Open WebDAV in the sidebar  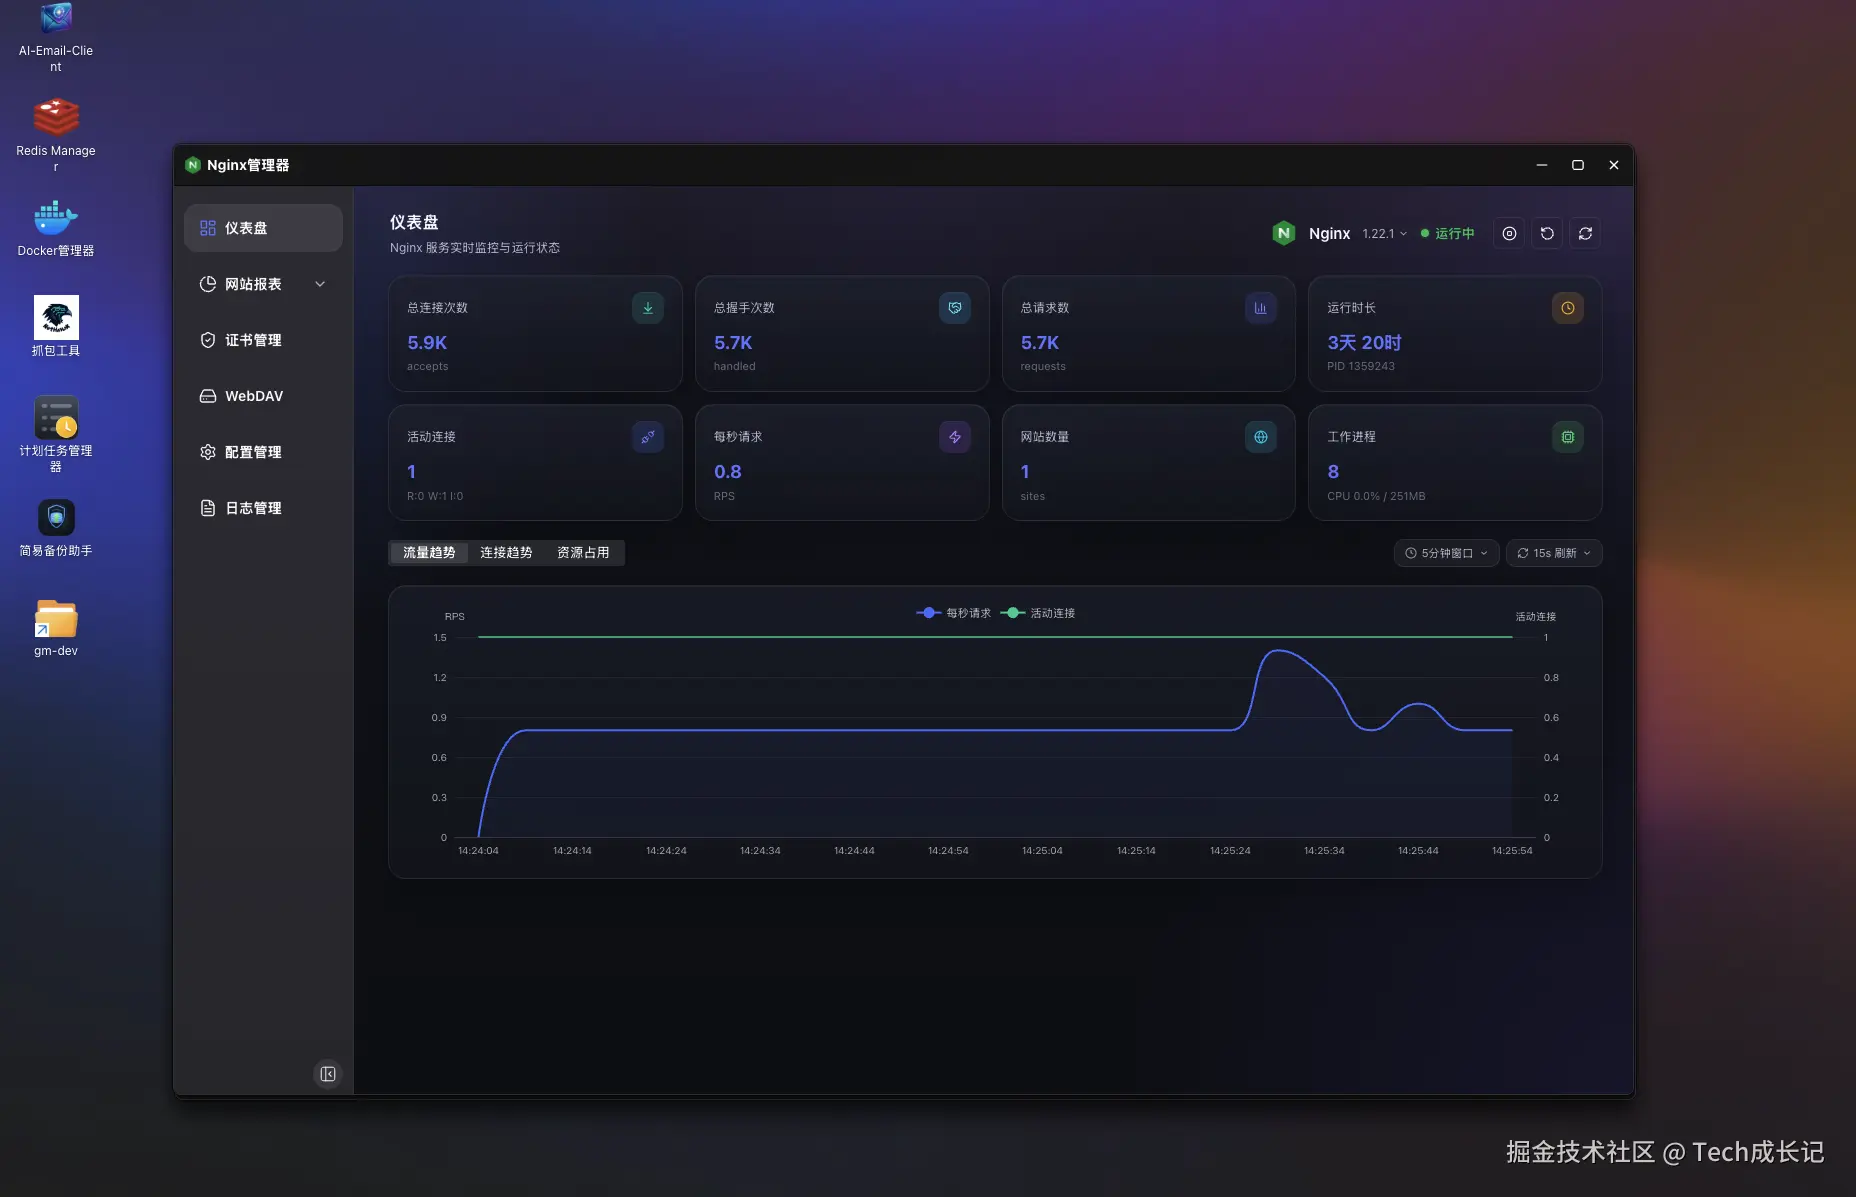pos(263,396)
